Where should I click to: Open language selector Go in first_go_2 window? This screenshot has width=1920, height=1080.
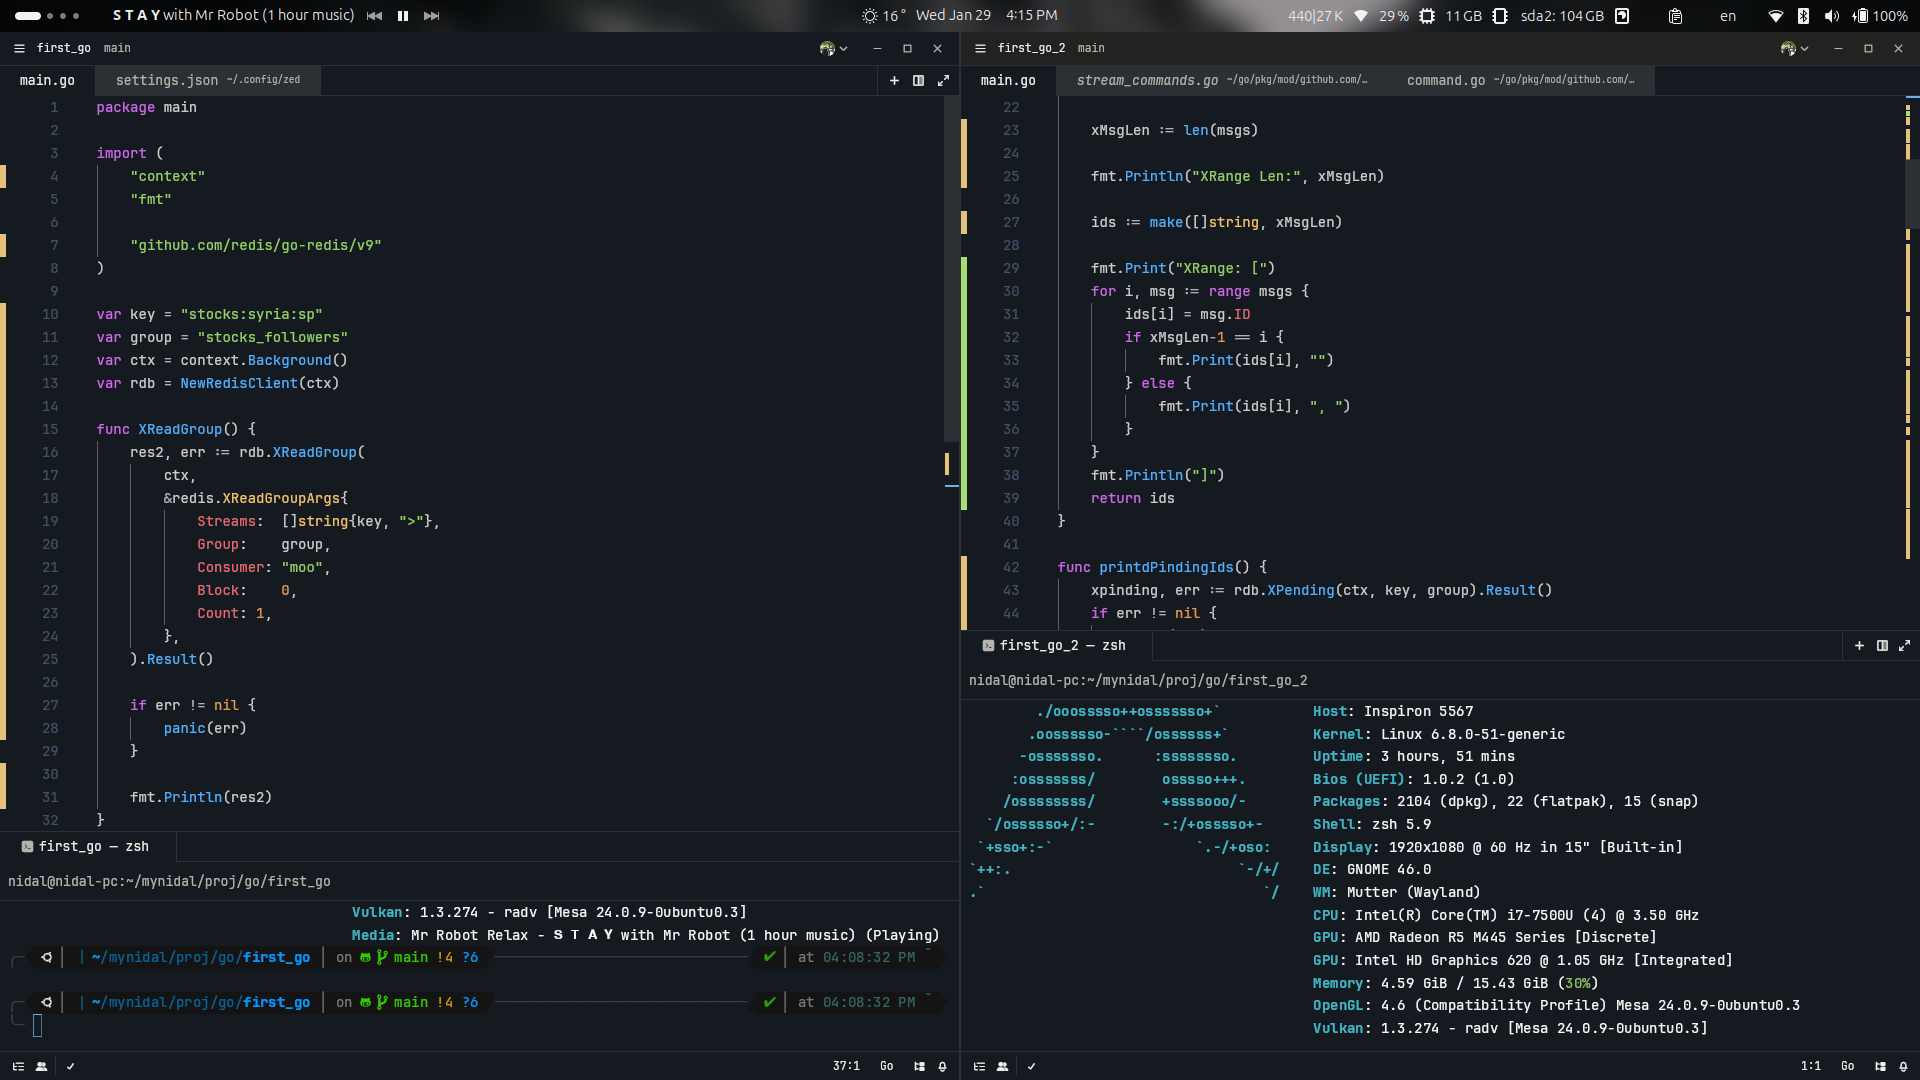pyautogui.click(x=1847, y=1067)
